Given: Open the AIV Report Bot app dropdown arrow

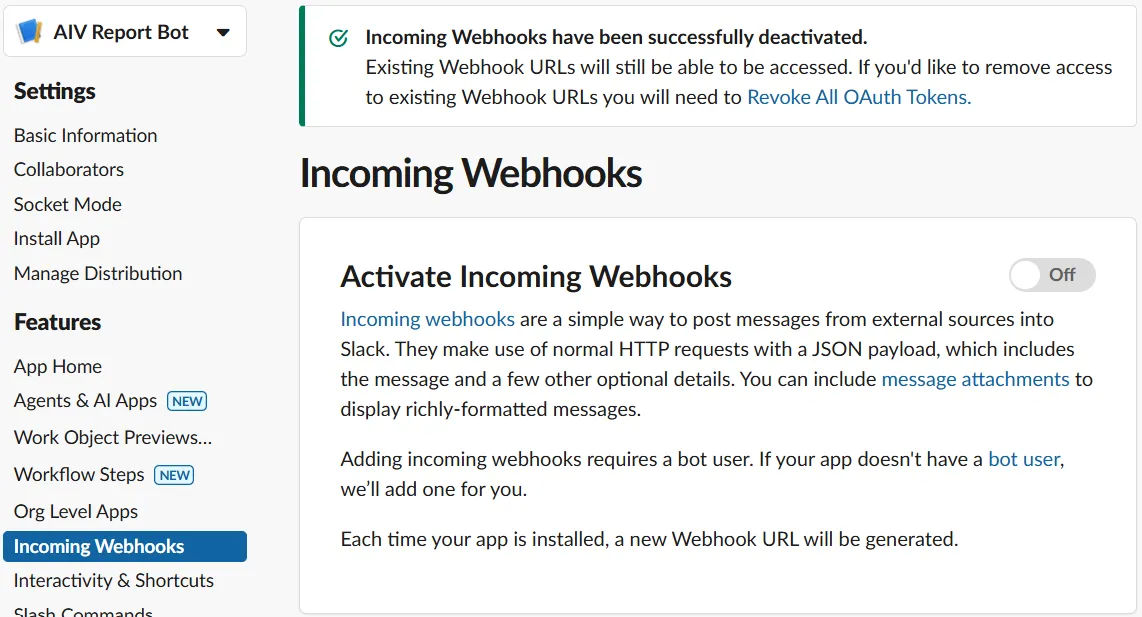Looking at the screenshot, I should [224, 32].
